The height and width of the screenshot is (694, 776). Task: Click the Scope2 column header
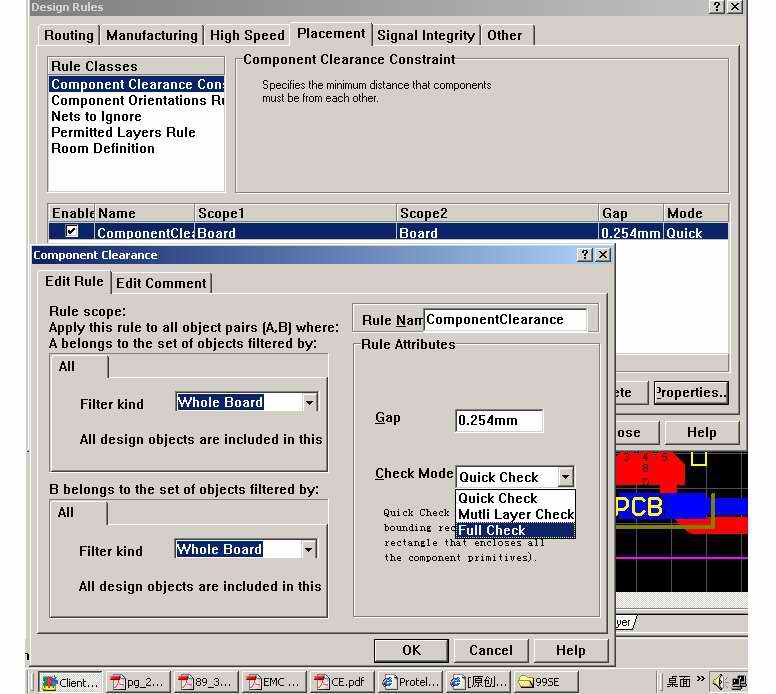pos(497,213)
